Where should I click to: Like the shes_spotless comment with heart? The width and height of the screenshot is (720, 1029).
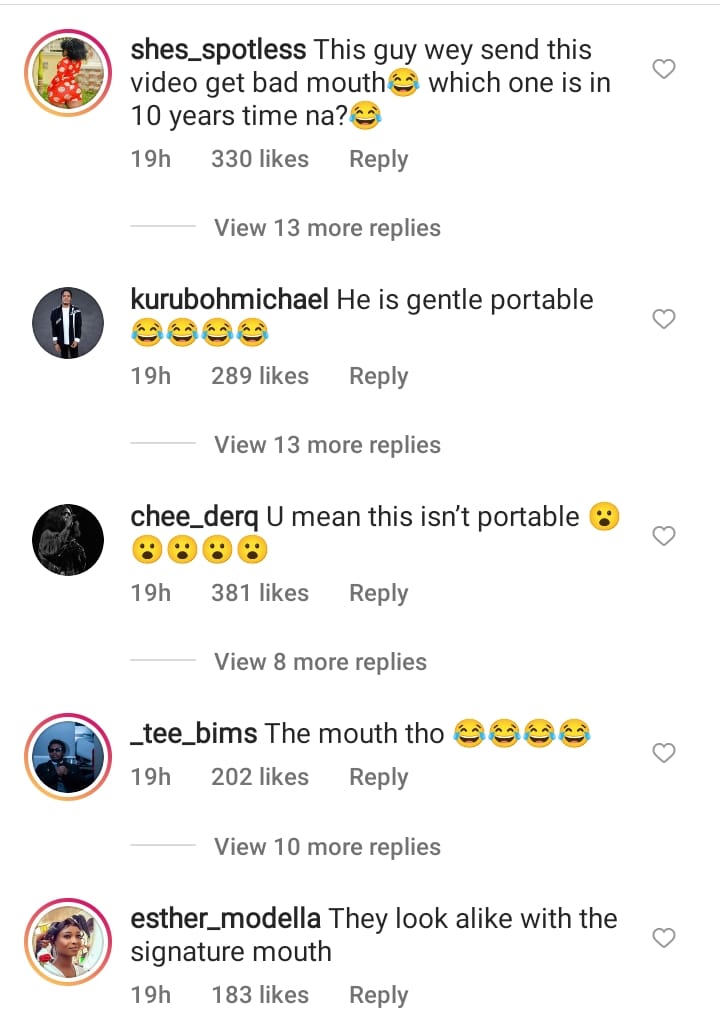(664, 69)
